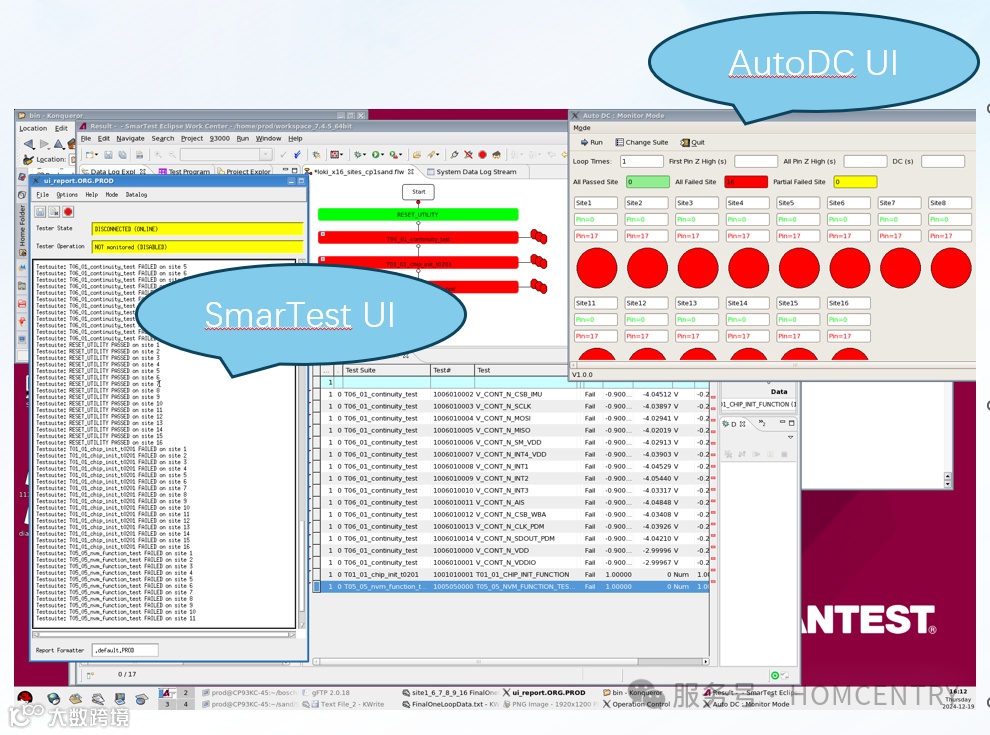Select the loki_x16_sites_cp1sand.flw tab
Viewport: 990px width, 735px height.
(x=360, y=172)
